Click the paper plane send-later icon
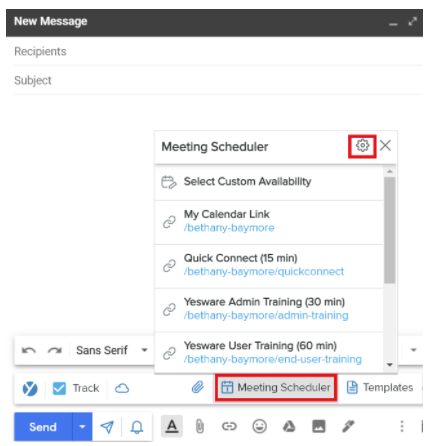Viewport: 431px width, 446px height. point(107,427)
